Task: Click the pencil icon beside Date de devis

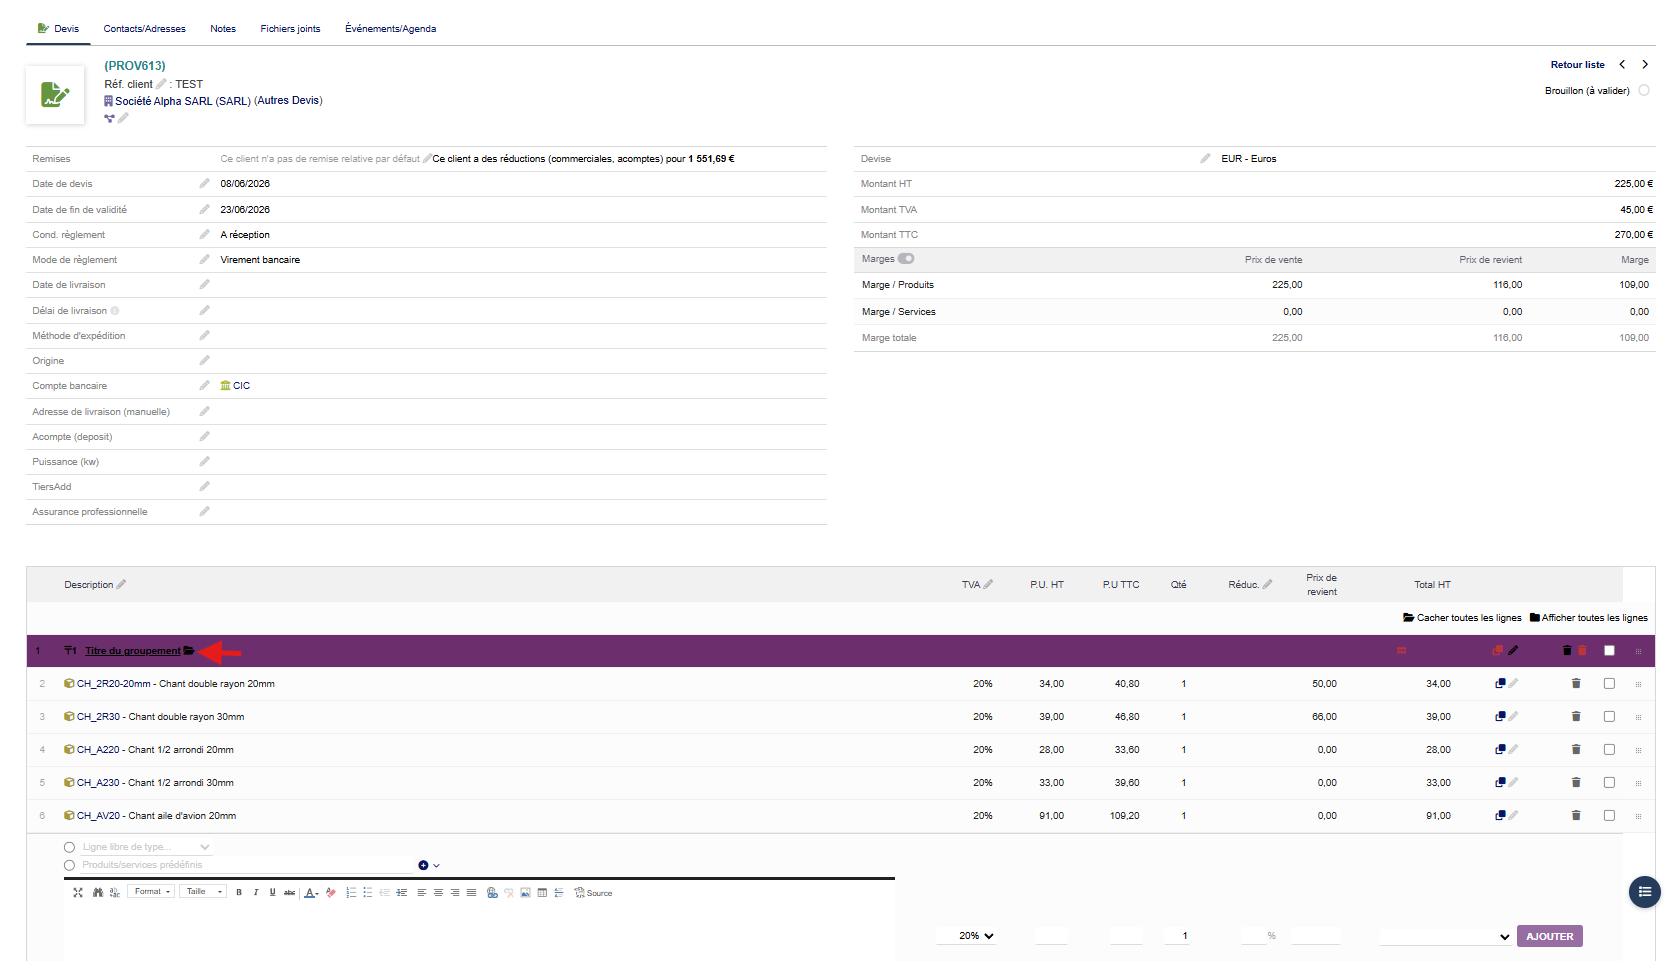Action: 204,183
